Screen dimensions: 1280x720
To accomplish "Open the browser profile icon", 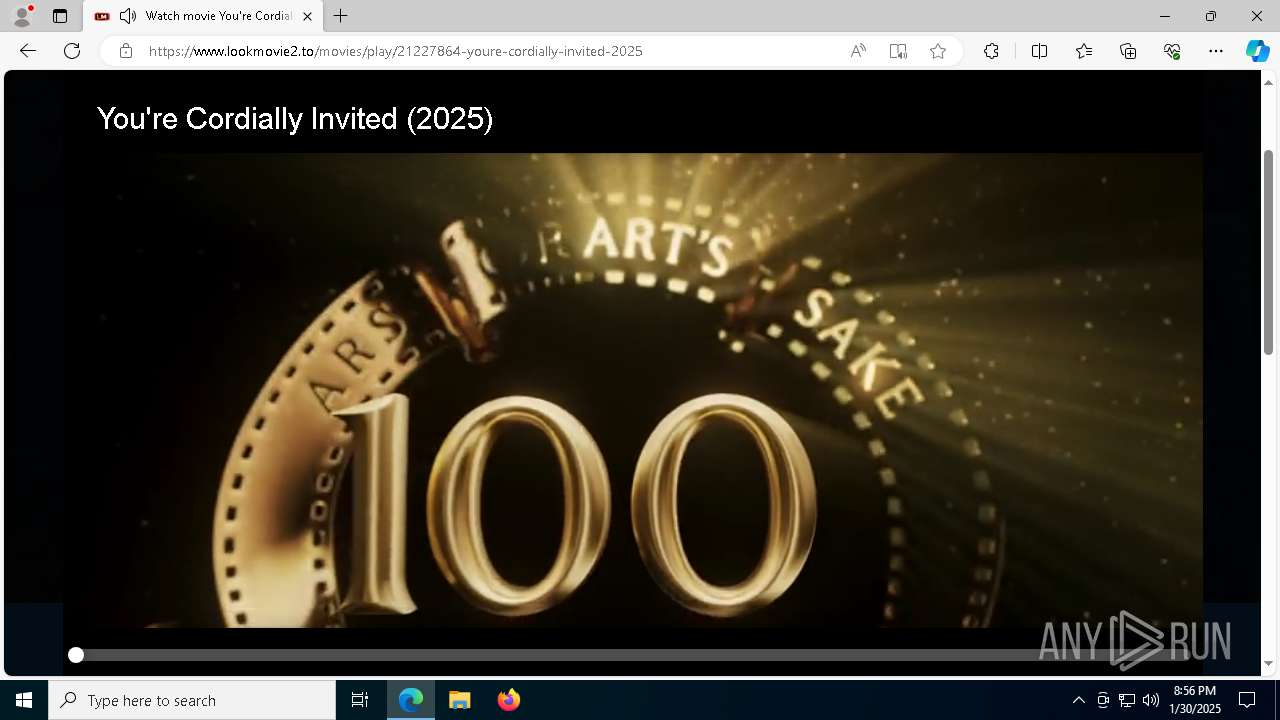I will tap(22, 16).
